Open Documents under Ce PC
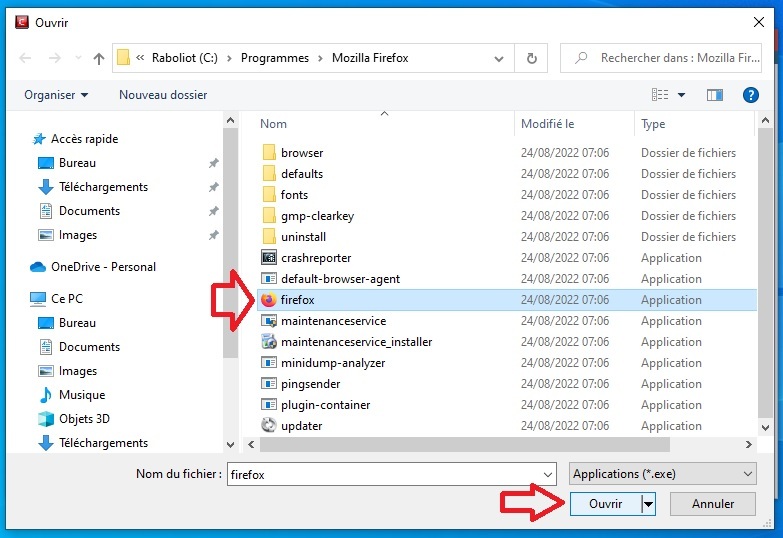The width and height of the screenshot is (783, 538). pyautogui.click(x=89, y=347)
